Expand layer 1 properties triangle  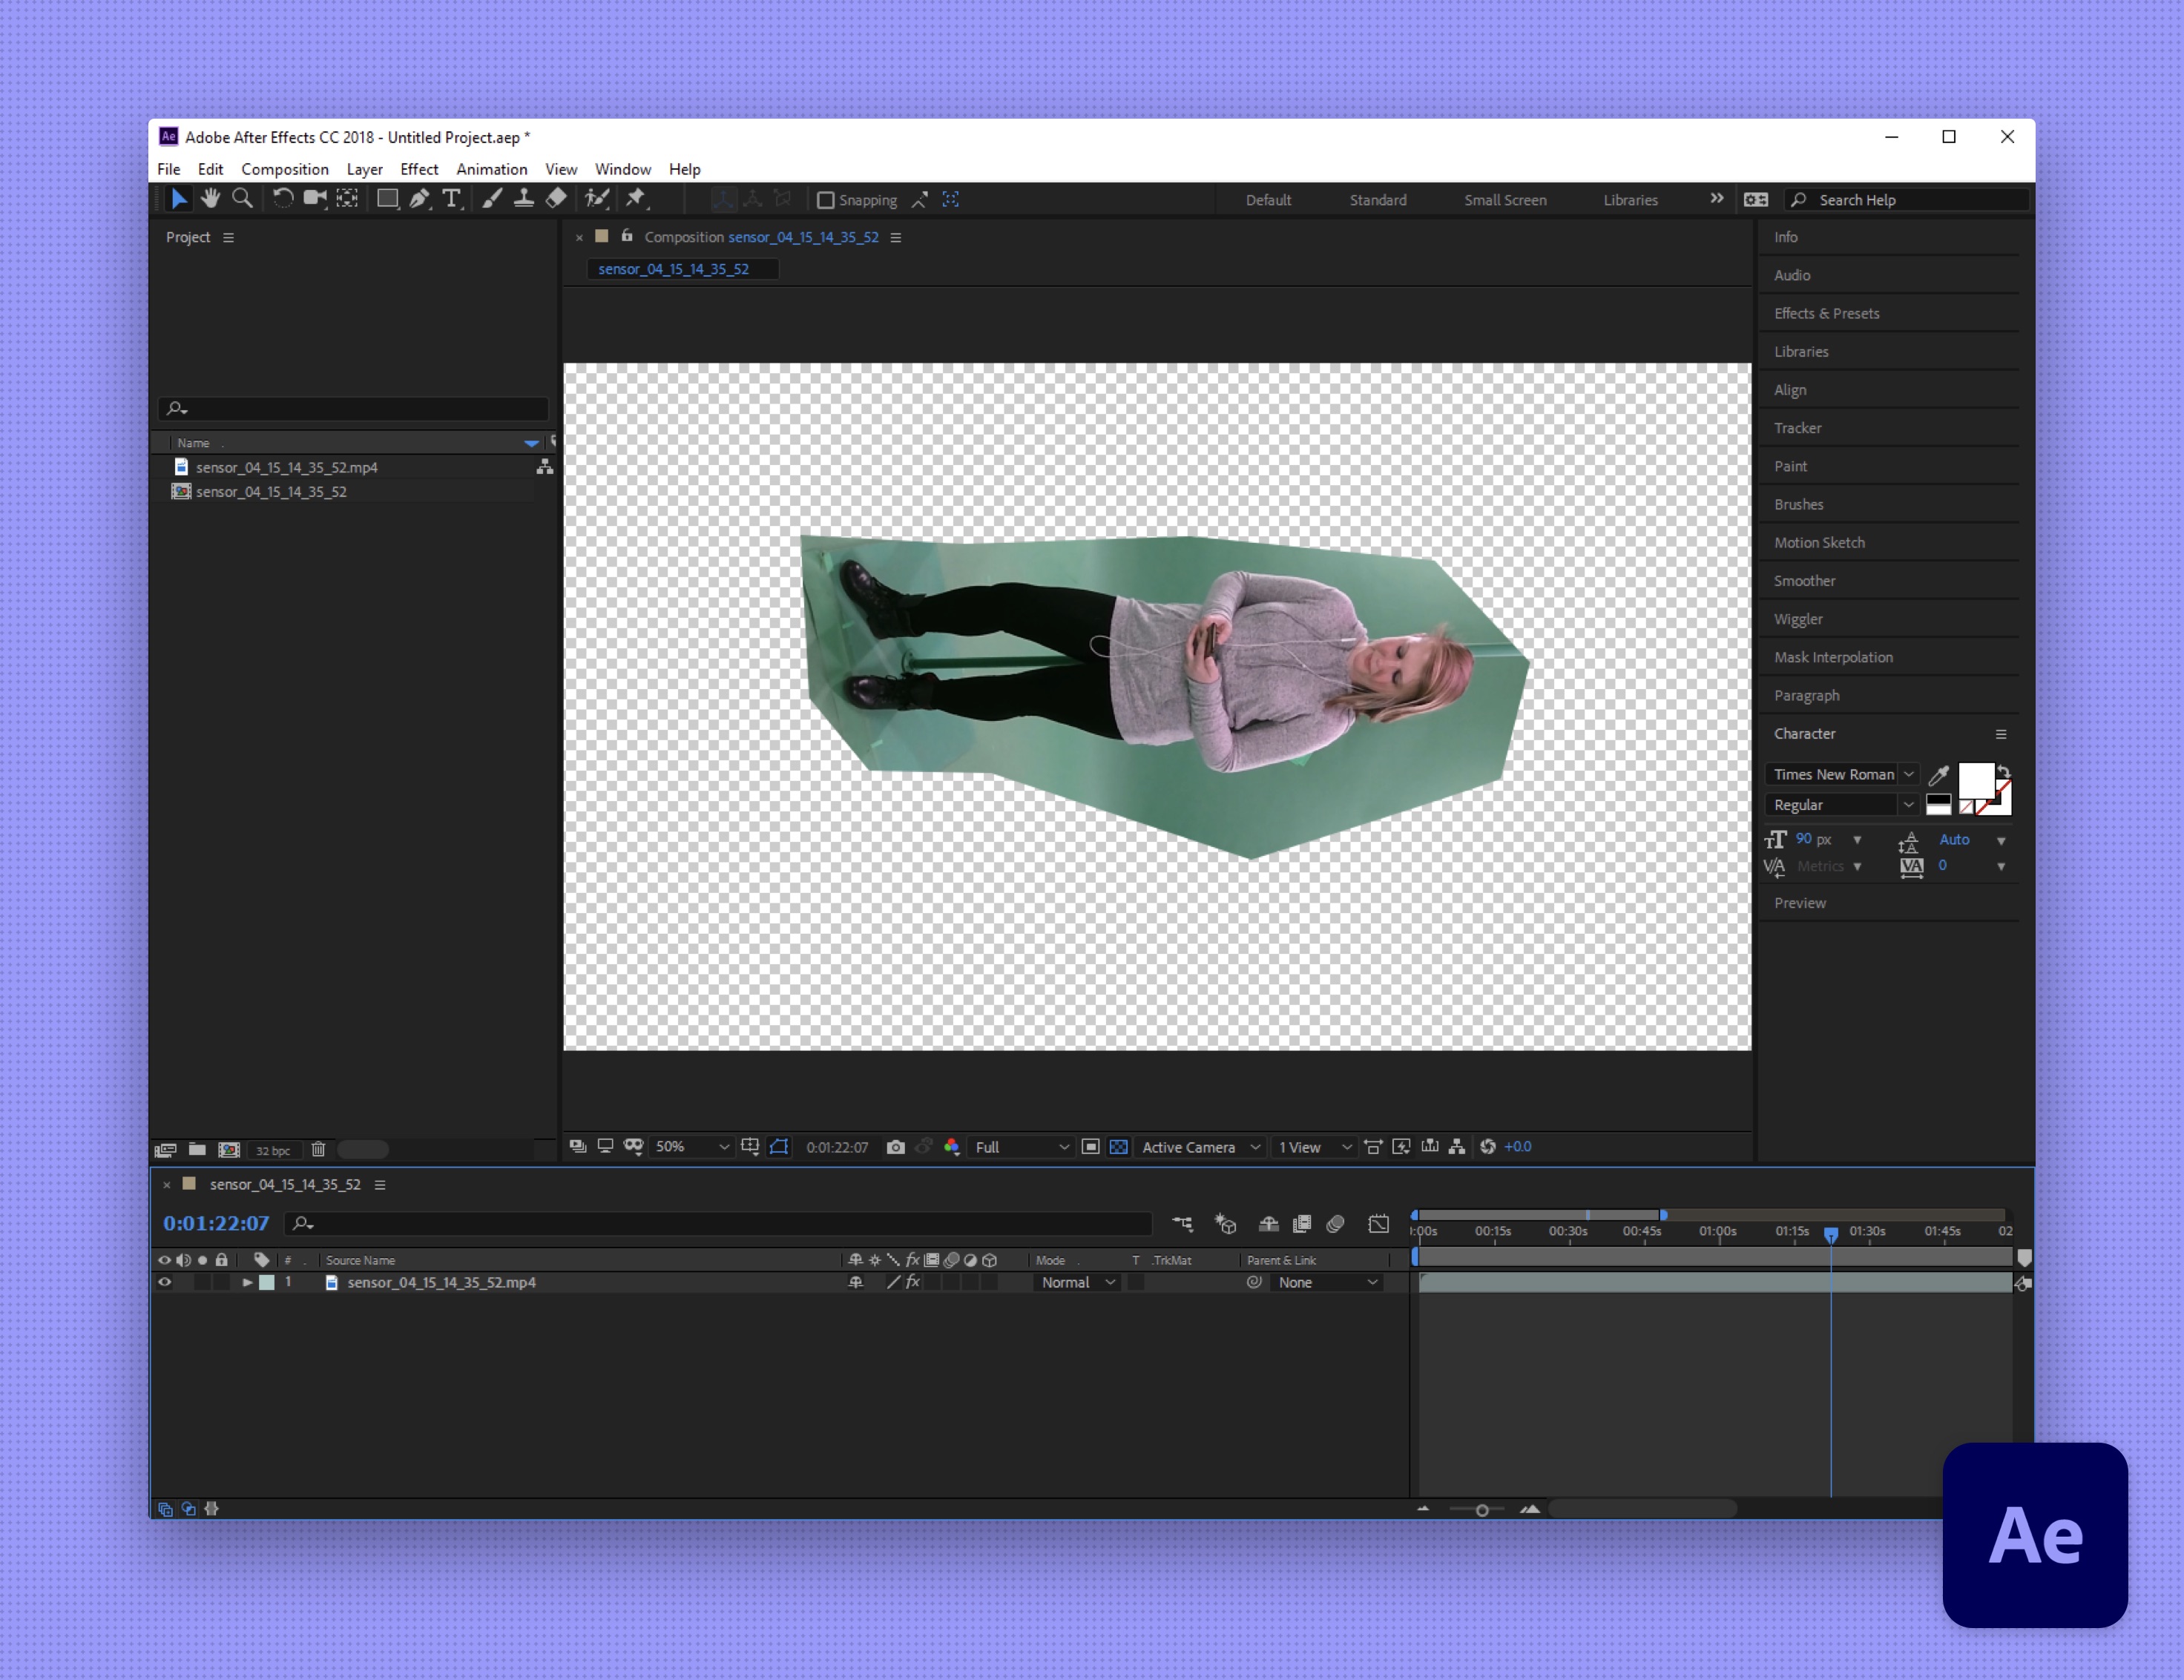tap(247, 1282)
